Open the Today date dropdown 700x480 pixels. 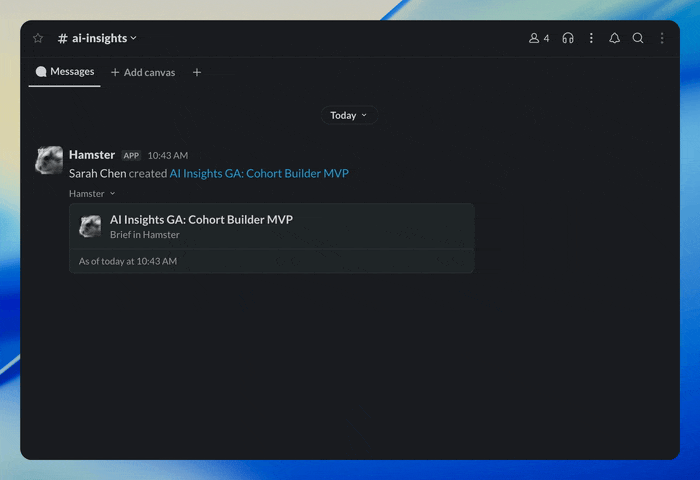(349, 115)
